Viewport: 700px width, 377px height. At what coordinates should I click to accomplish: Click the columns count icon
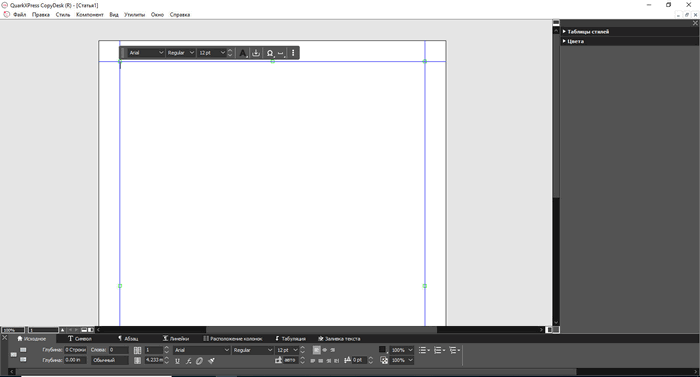138,350
